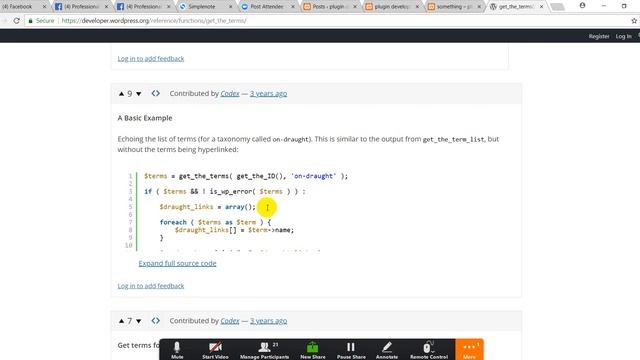
Task: Click 'Log in to add feedback' above 9-vote note
Action: [x=151, y=58]
